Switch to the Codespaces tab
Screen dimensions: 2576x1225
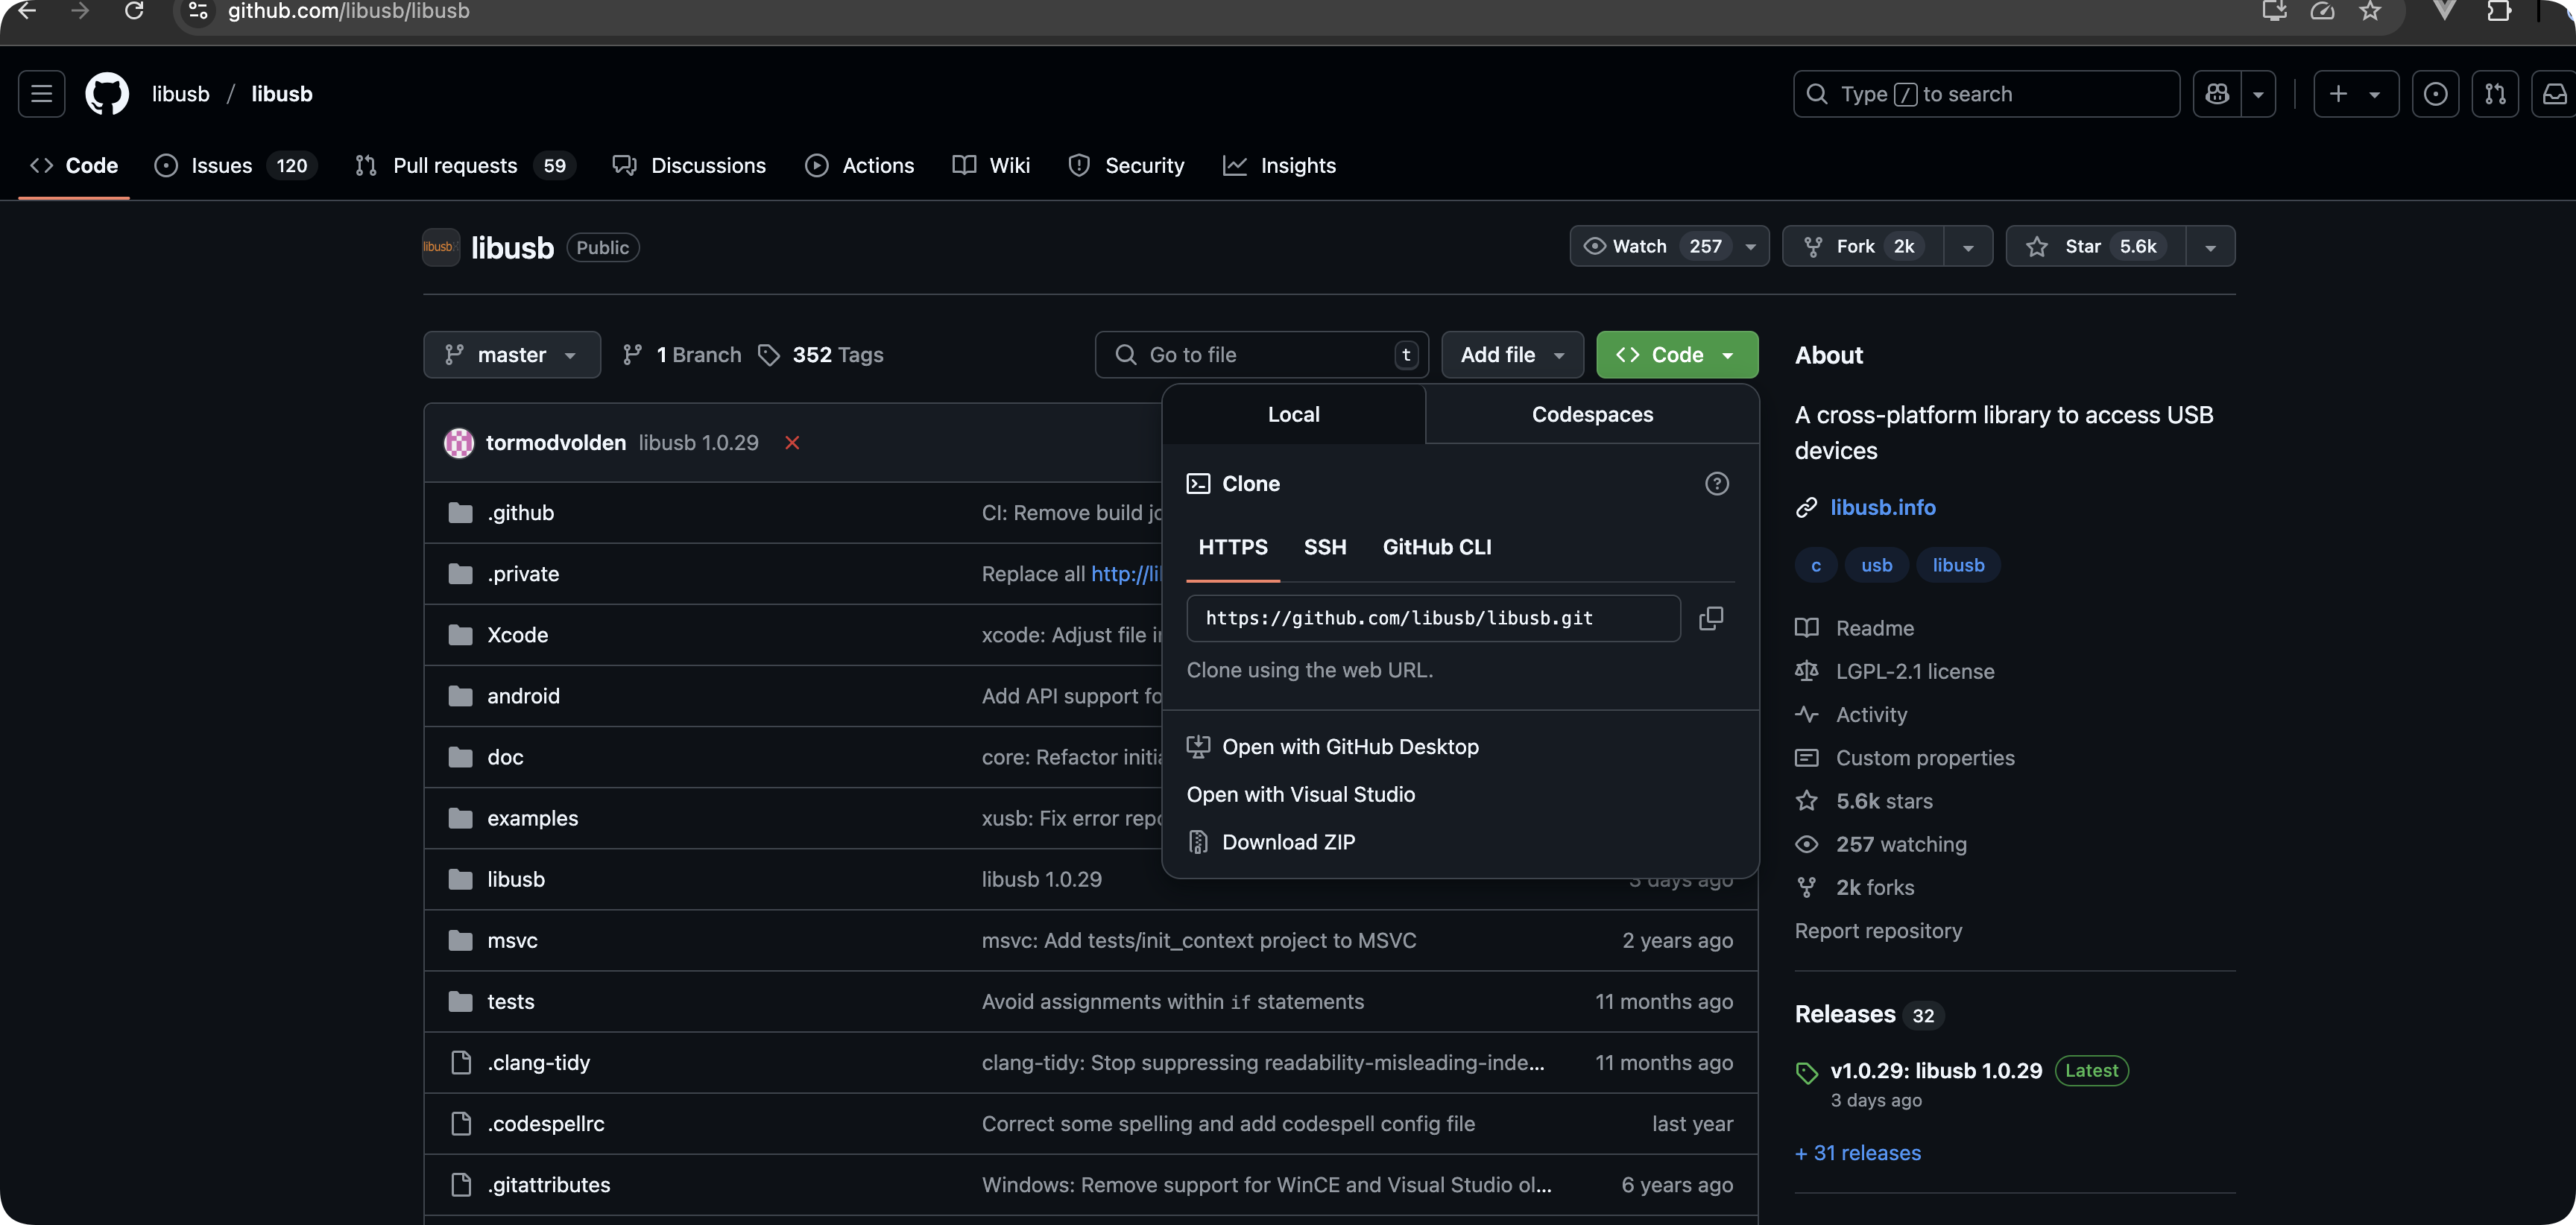tap(1592, 414)
